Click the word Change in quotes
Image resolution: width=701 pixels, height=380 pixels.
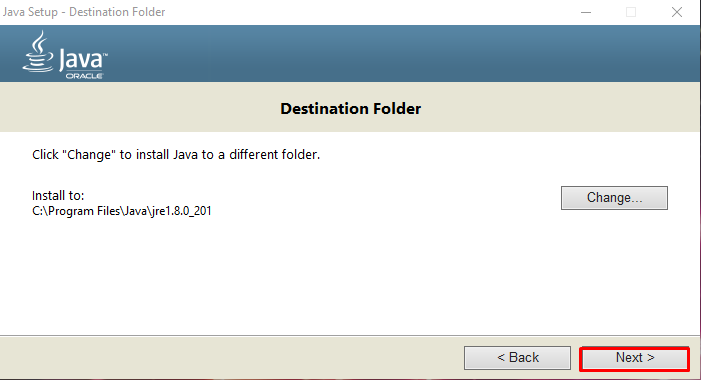point(89,155)
